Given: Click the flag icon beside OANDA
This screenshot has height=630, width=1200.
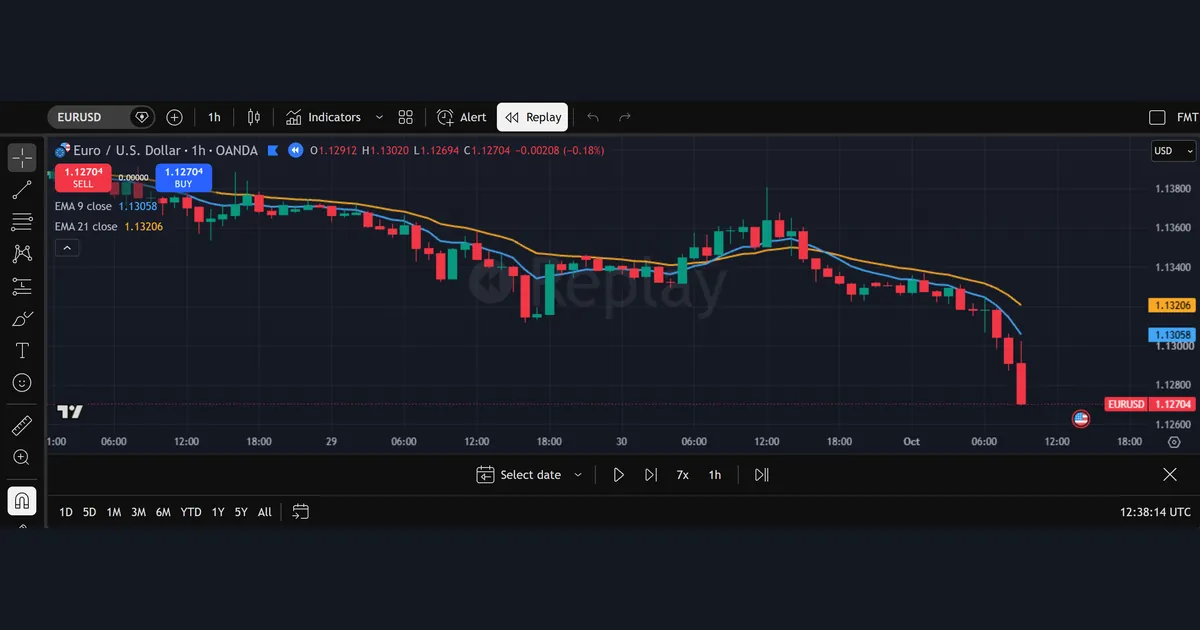Looking at the screenshot, I should pyautogui.click(x=271, y=150).
